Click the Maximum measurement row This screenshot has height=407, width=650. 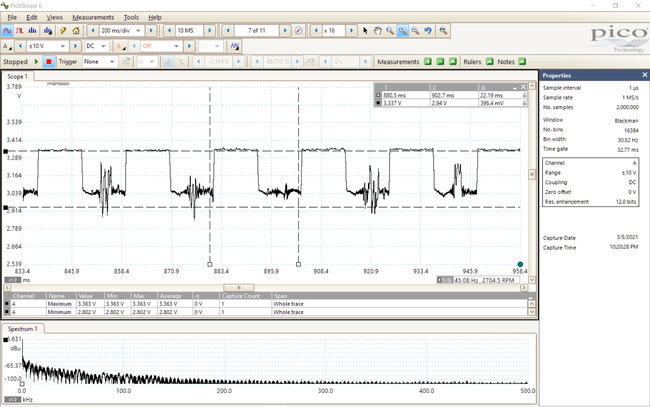click(x=60, y=304)
